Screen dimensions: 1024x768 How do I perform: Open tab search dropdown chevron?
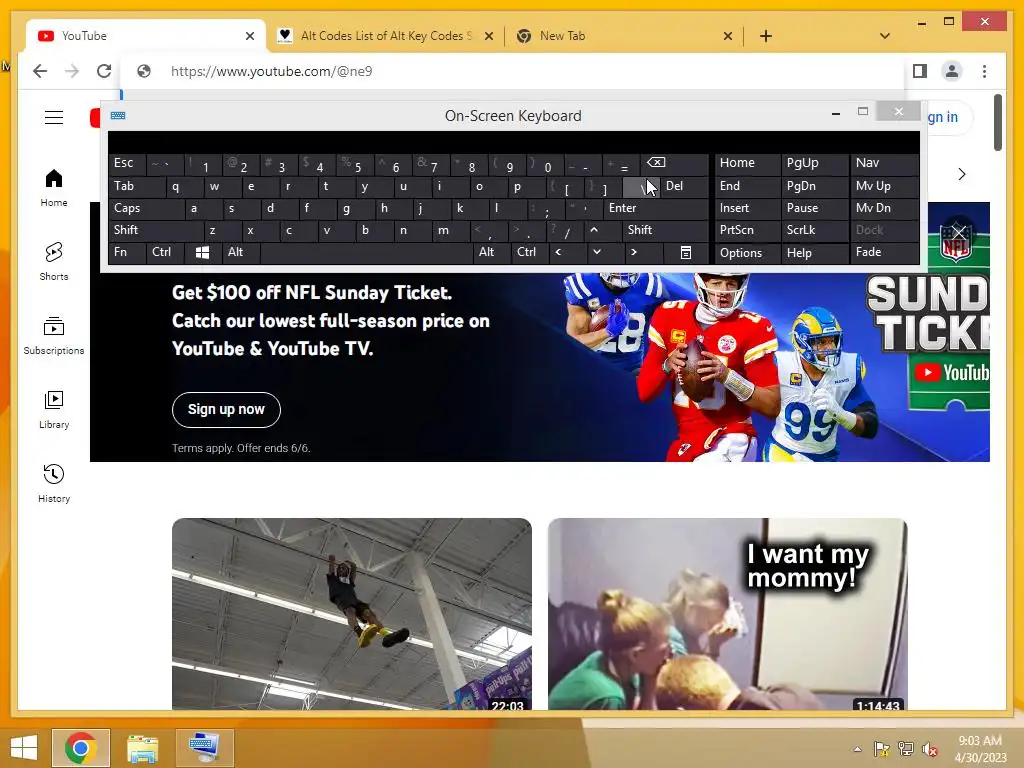tap(885, 36)
